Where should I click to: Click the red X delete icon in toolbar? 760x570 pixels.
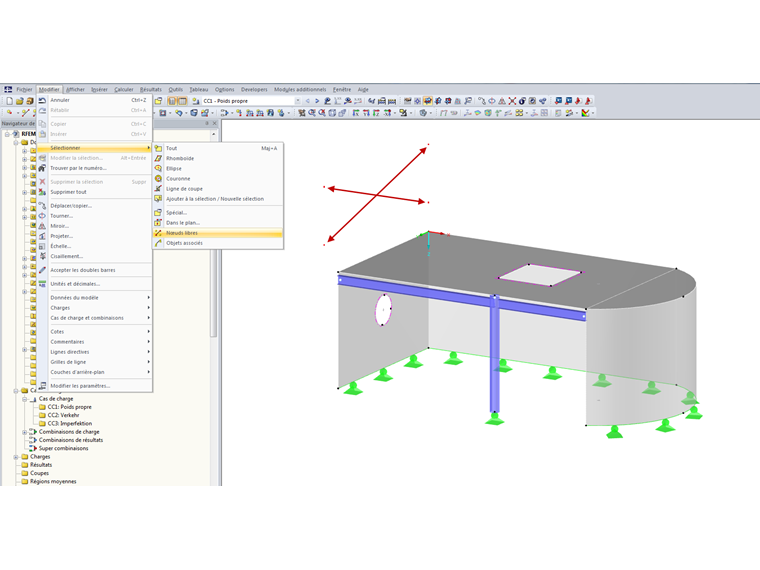coord(512,101)
